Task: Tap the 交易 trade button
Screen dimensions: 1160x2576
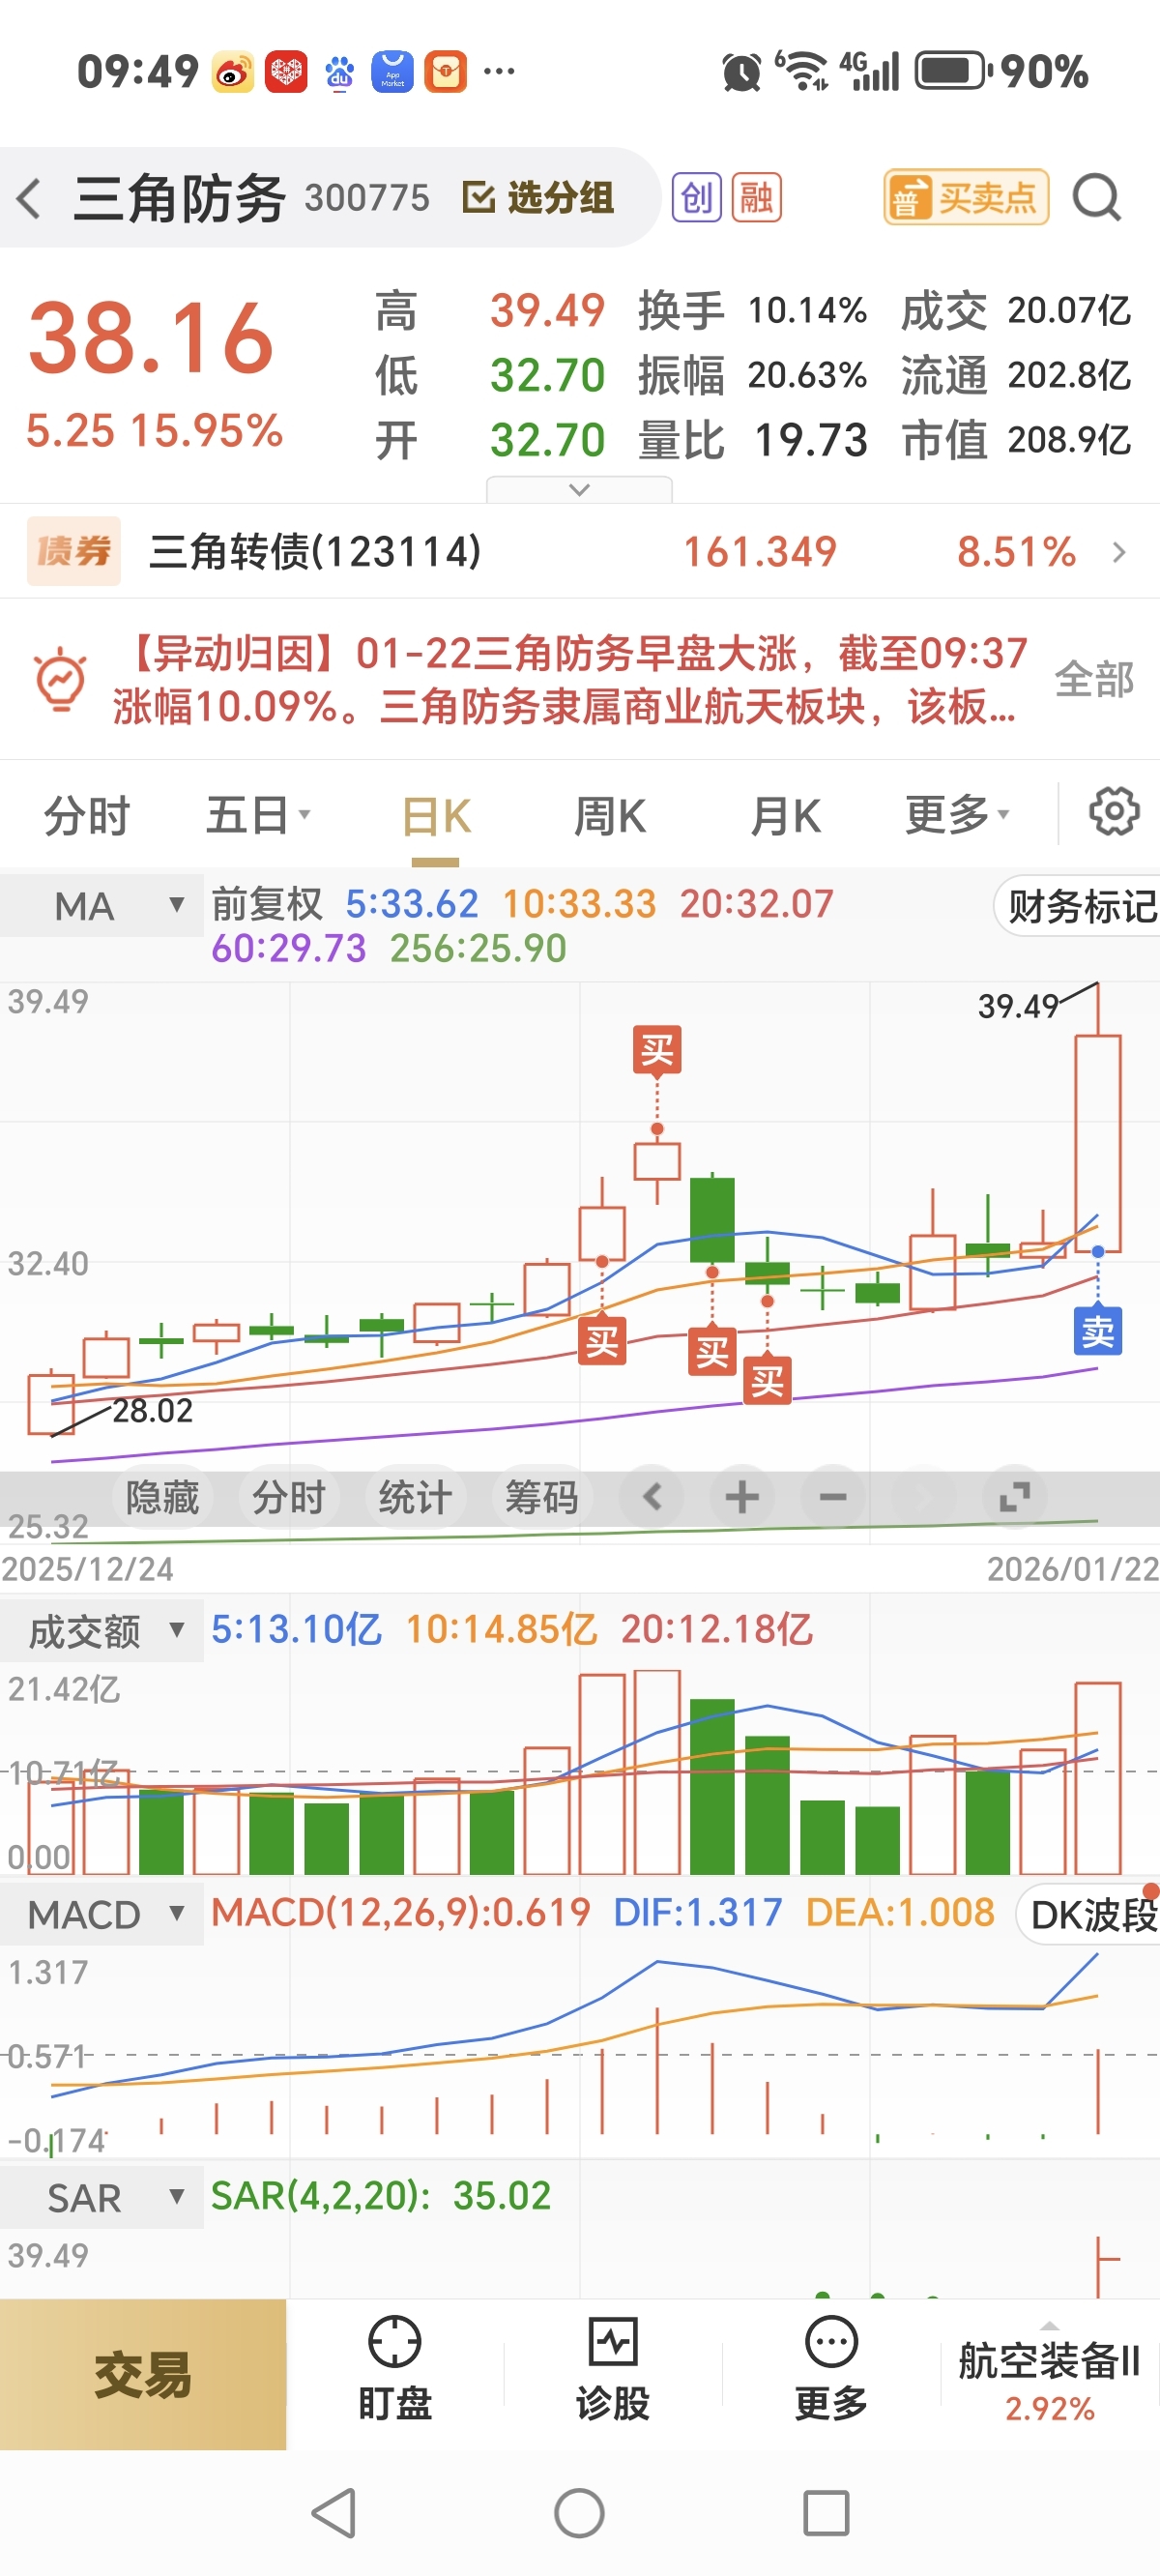Action: pos(143,2374)
